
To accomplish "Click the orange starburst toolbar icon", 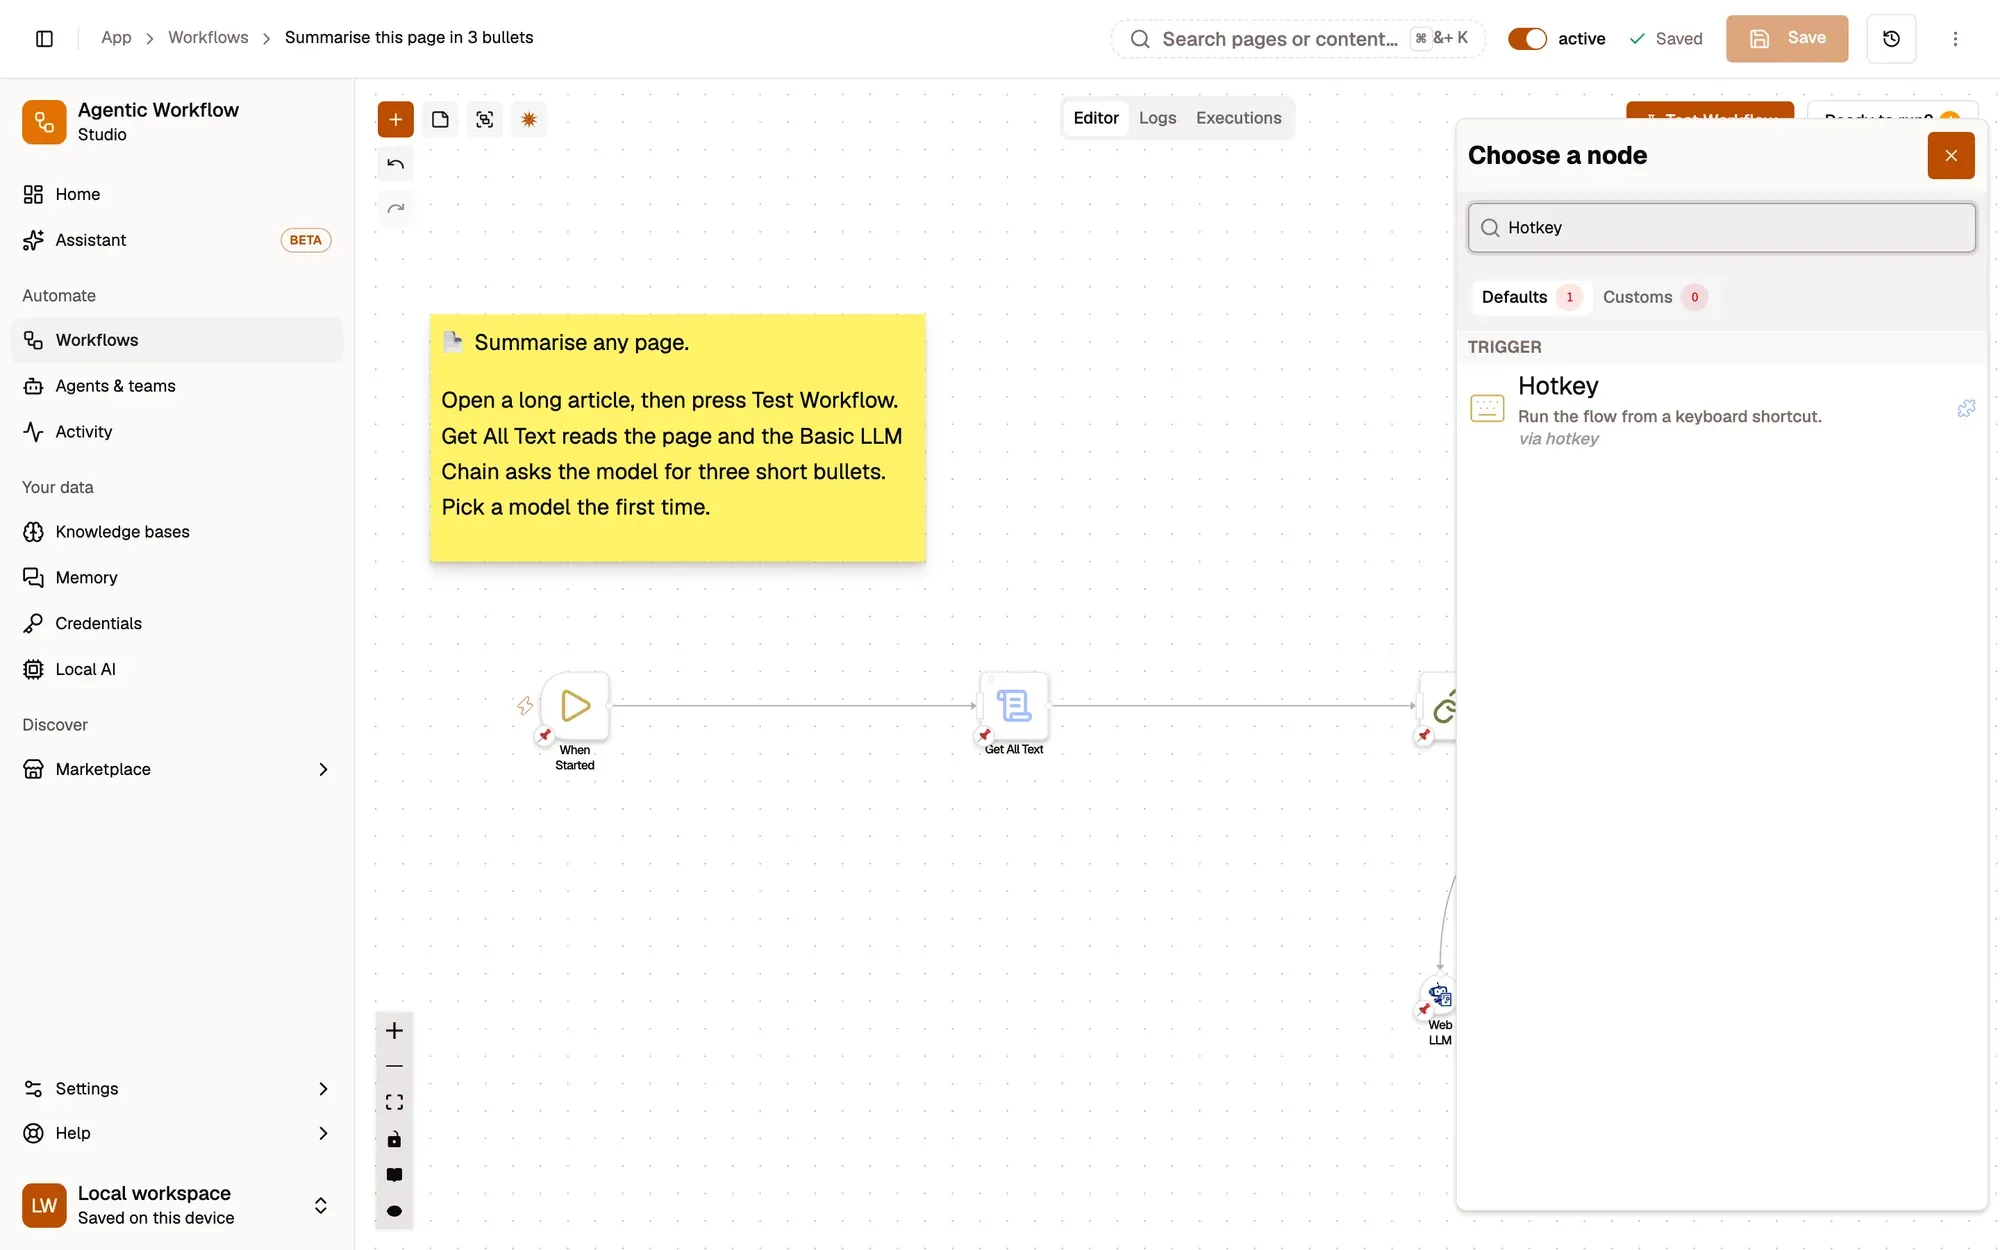I will pos(529,119).
